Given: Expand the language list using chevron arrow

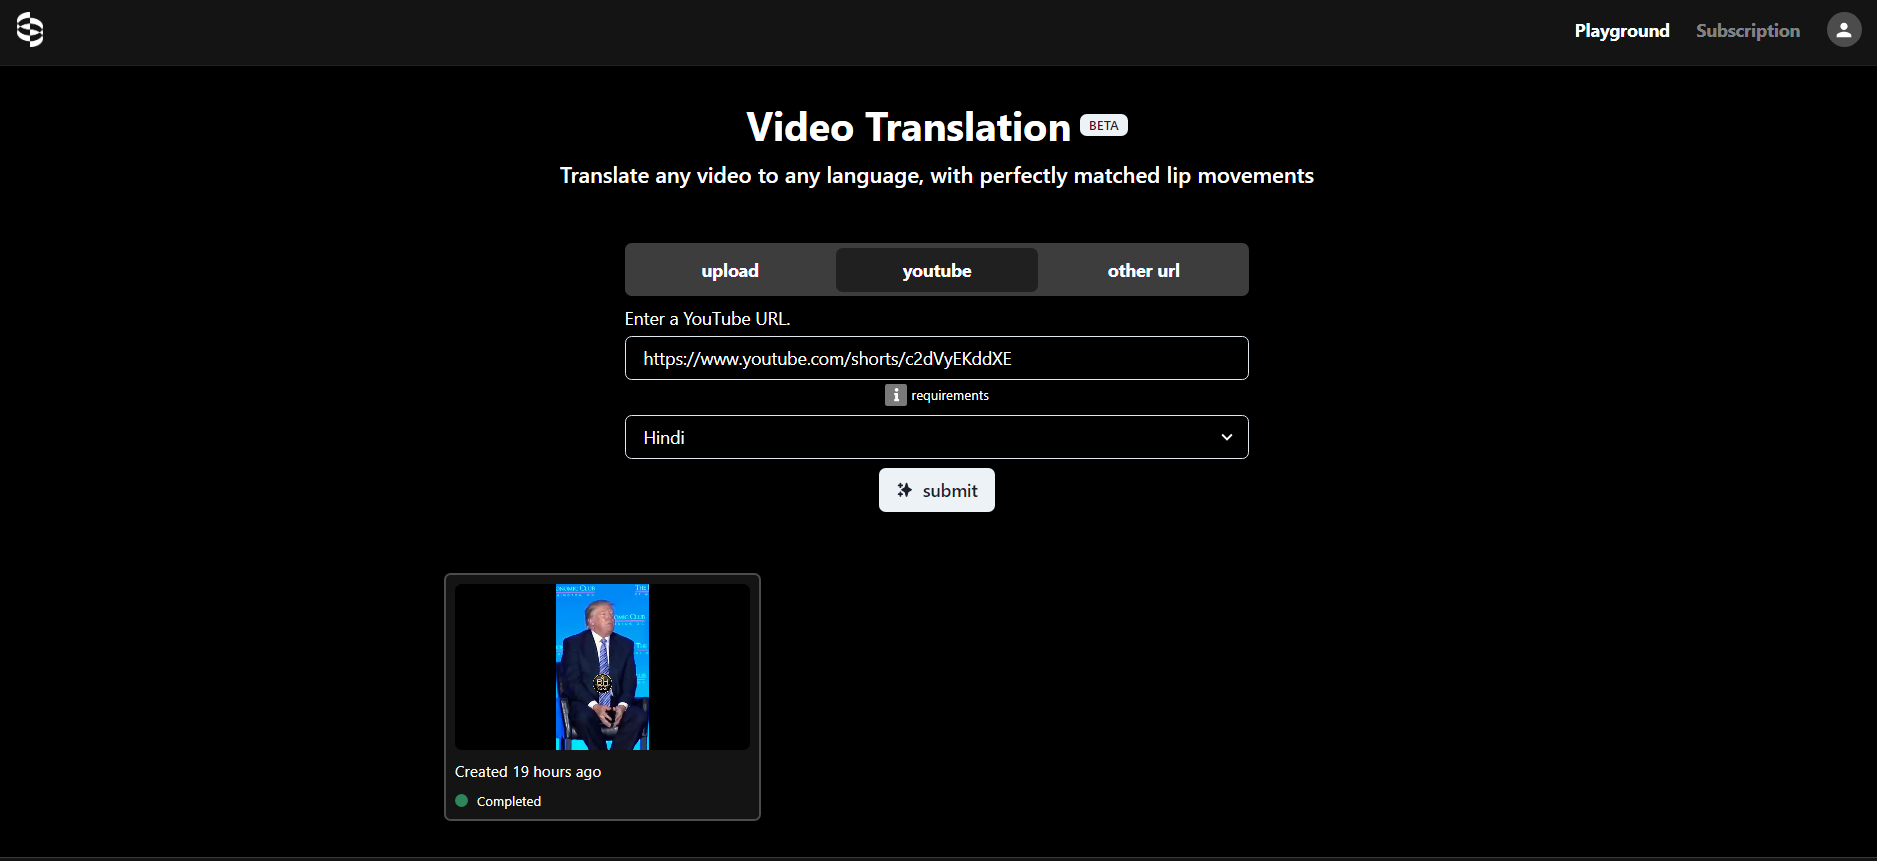Looking at the screenshot, I should tap(1226, 437).
